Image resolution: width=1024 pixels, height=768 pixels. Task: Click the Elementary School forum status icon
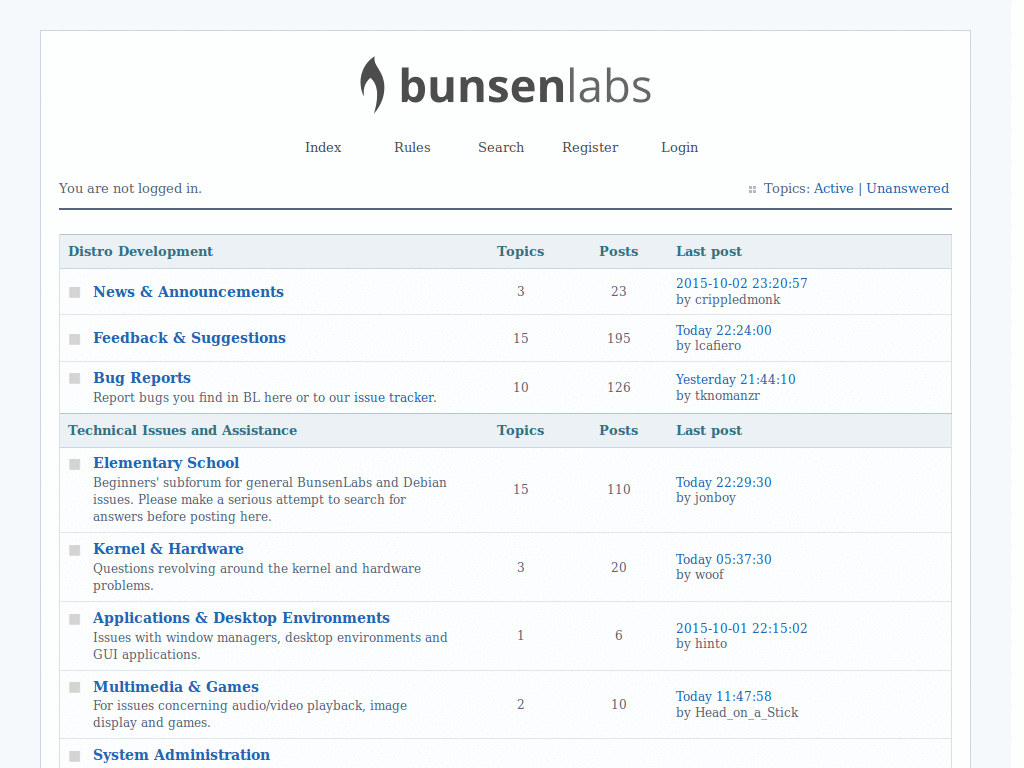tap(74, 463)
